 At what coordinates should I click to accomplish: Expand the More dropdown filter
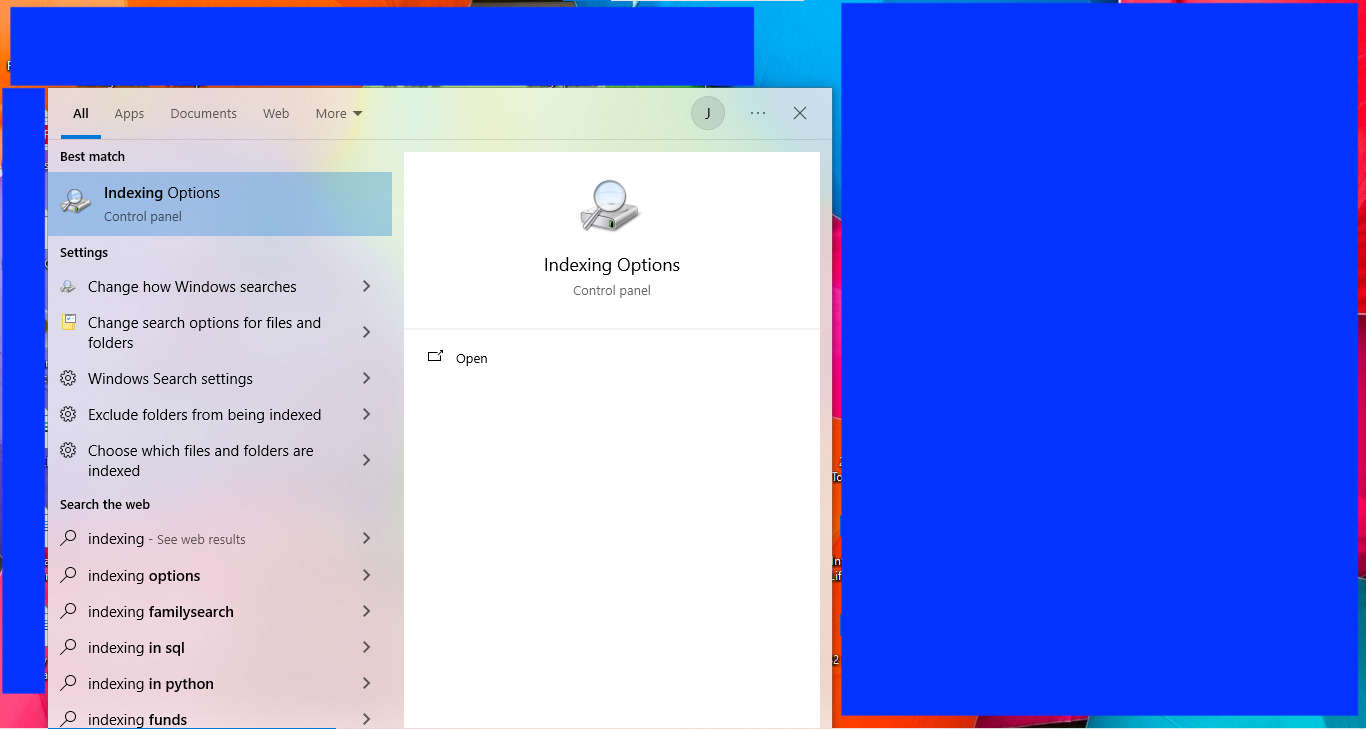338,114
